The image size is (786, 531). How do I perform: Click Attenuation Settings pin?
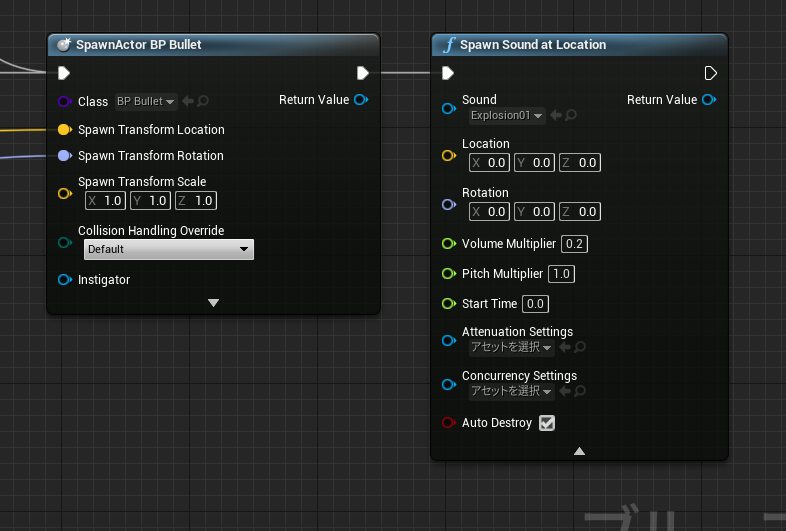449,340
